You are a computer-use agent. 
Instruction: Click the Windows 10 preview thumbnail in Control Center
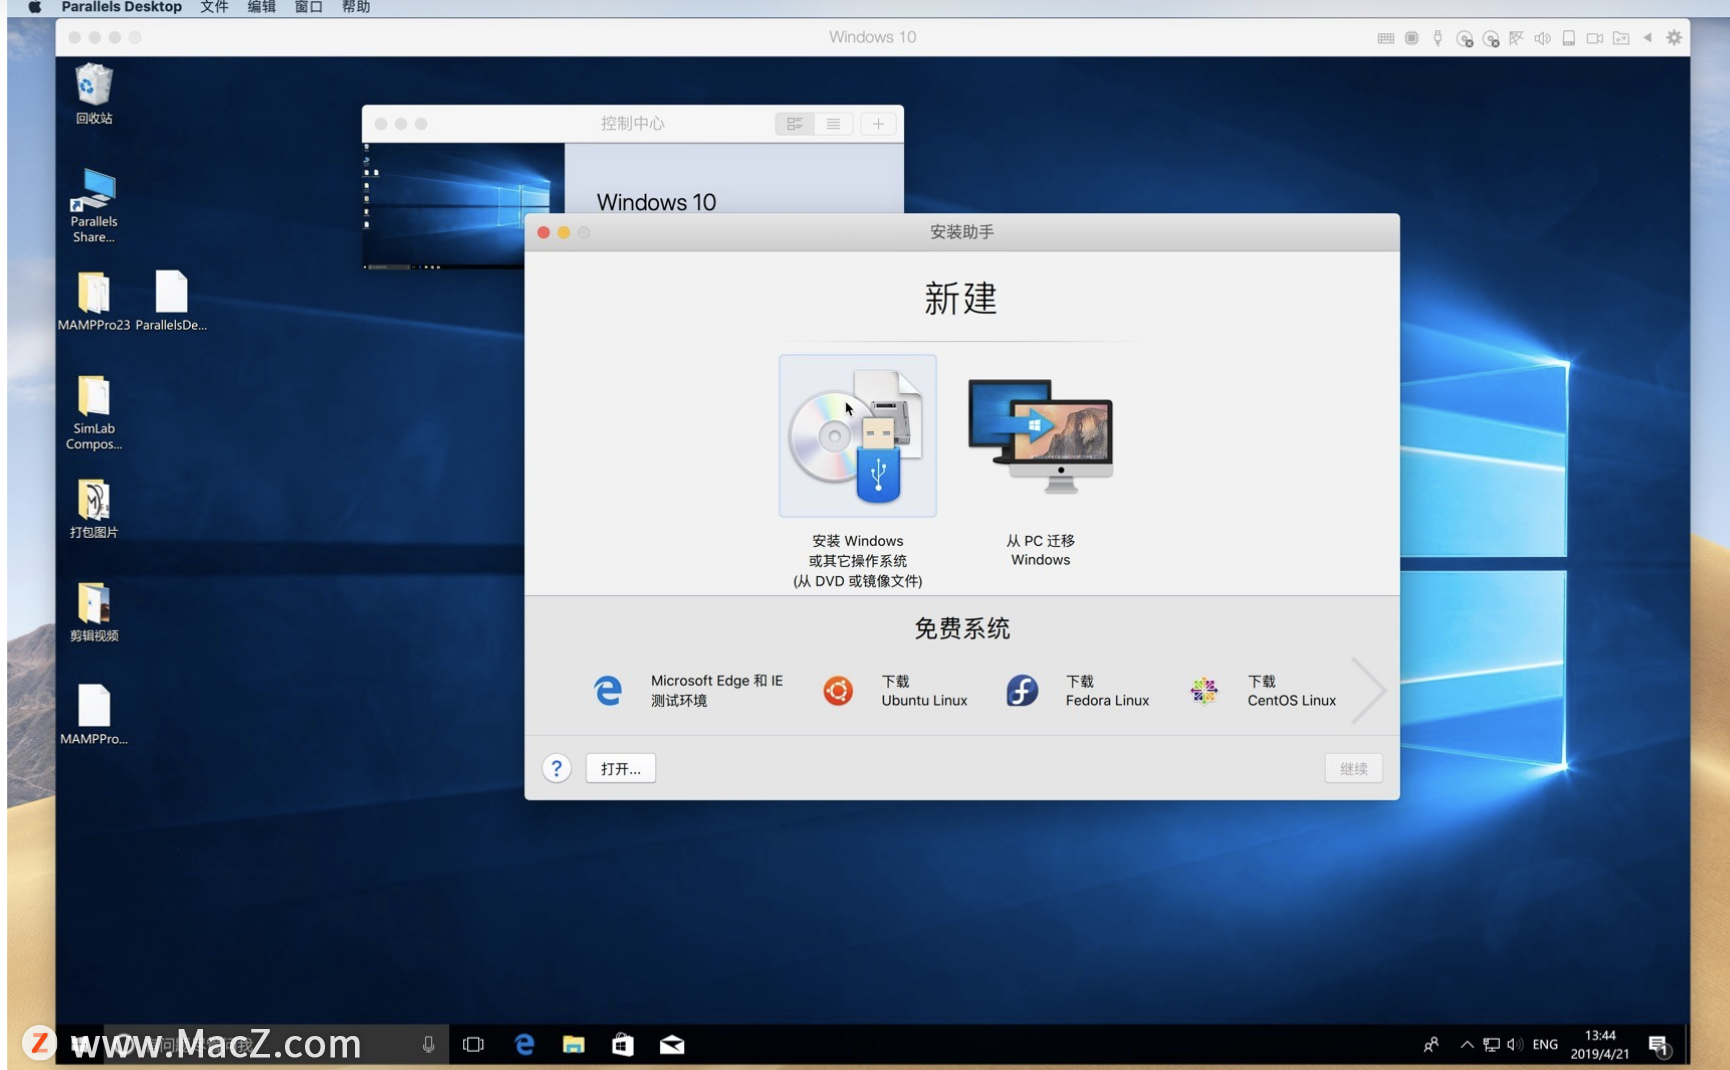[x=463, y=207]
